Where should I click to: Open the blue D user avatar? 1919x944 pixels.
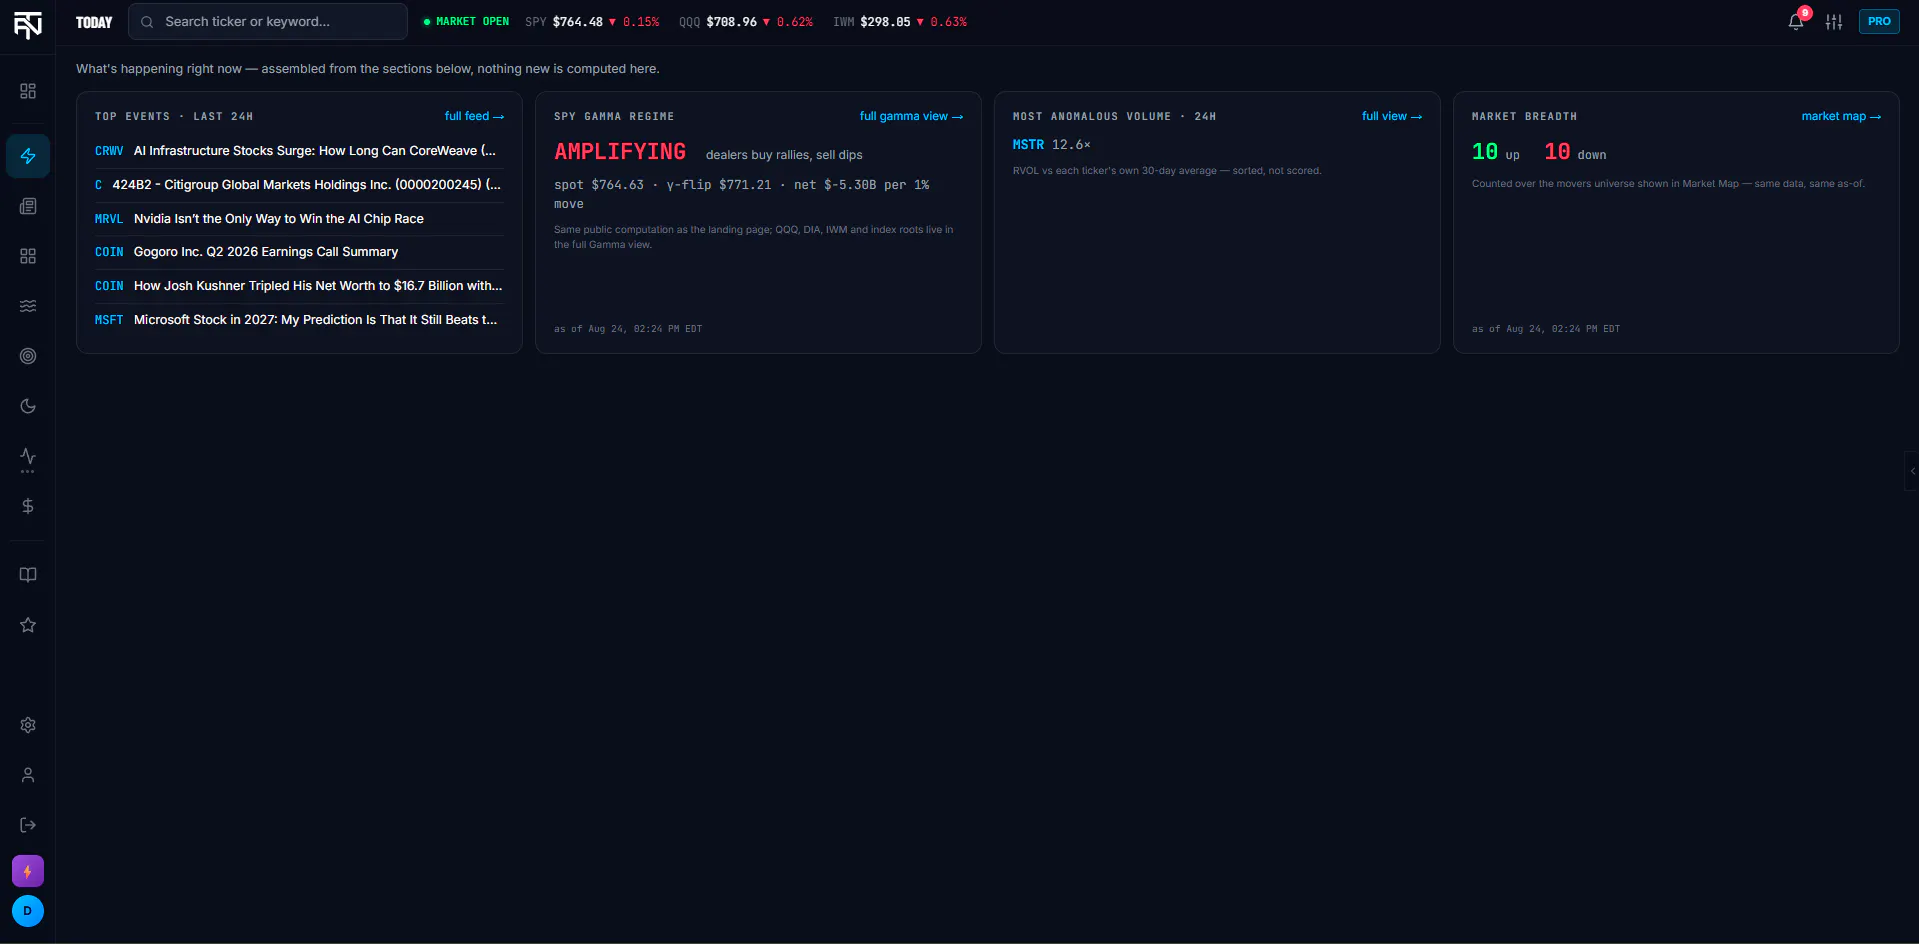(28, 911)
